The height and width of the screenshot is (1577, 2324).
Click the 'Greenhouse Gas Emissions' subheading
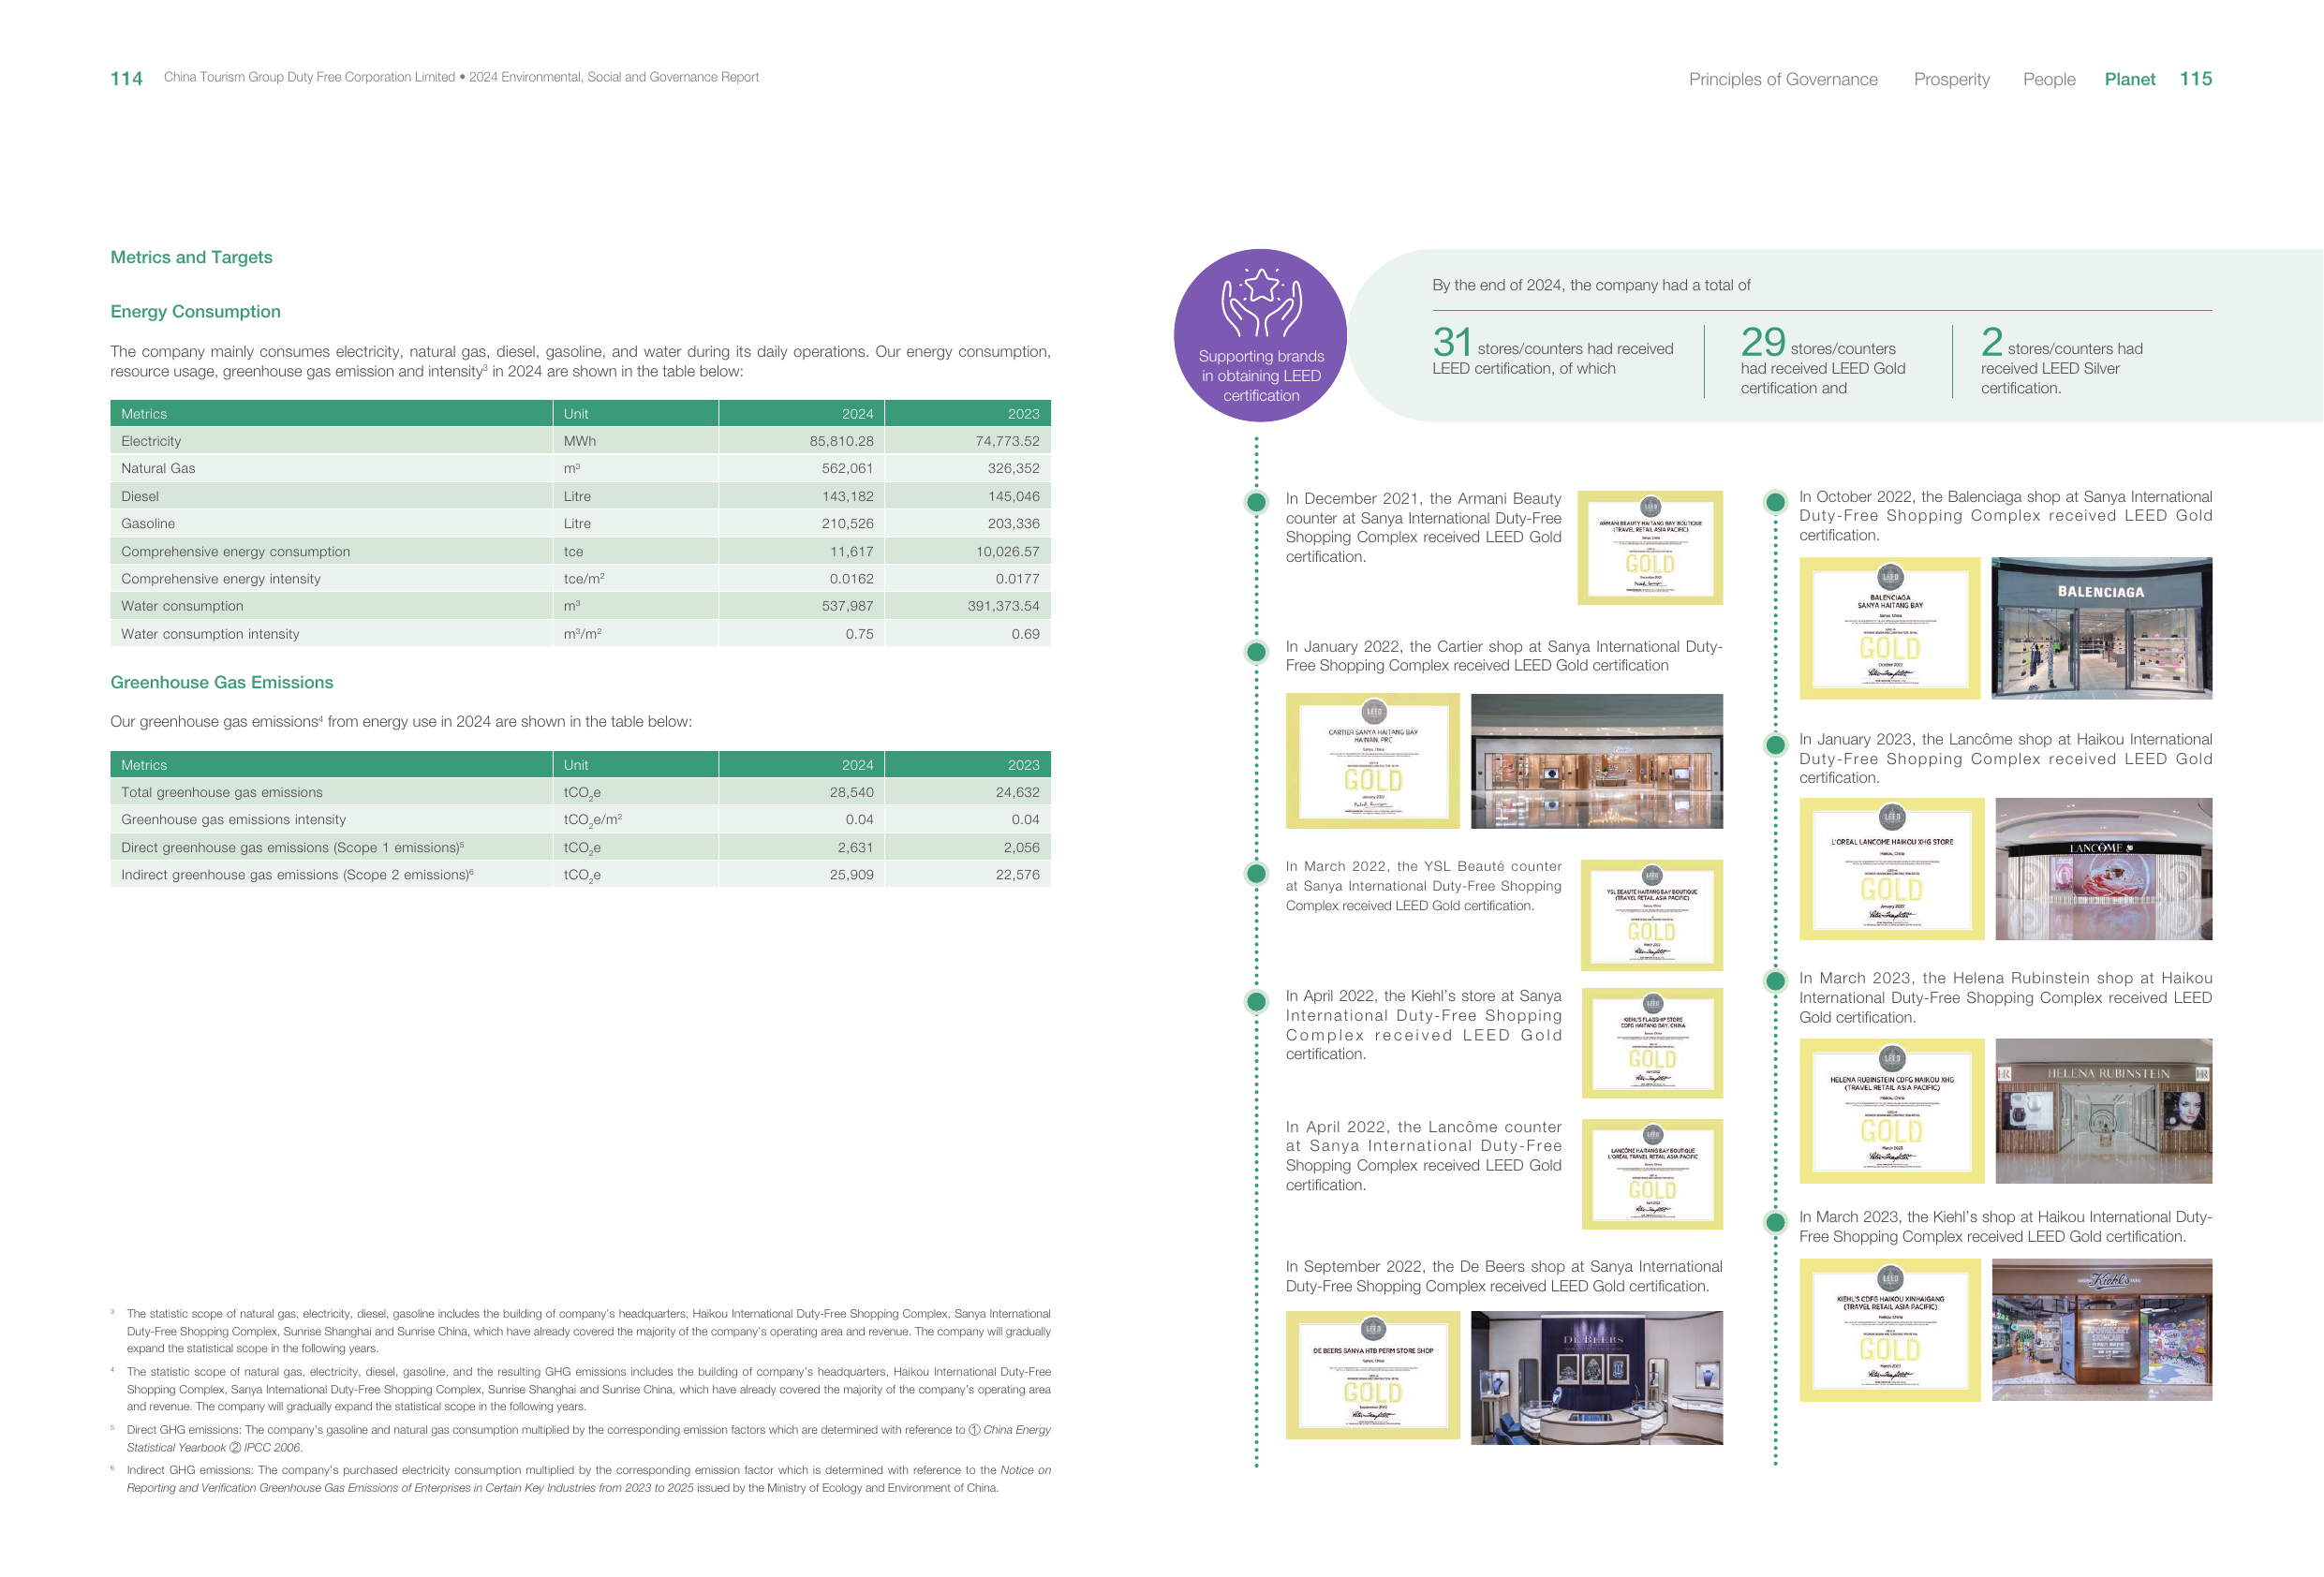point(221,682)
